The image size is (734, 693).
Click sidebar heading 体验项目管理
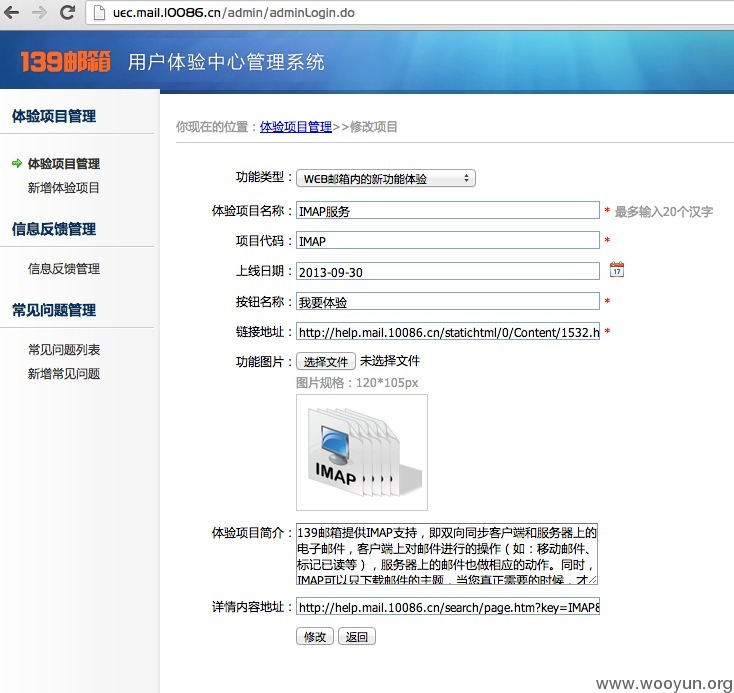tap(54, 116)
